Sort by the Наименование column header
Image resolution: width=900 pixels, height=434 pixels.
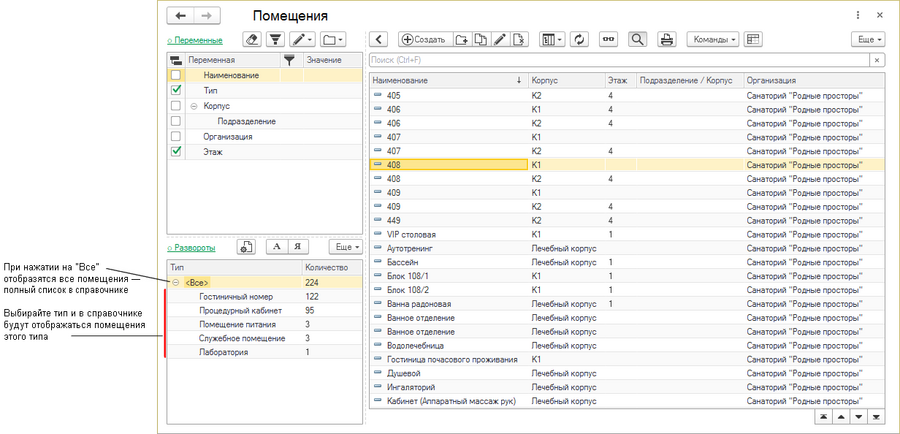449,80
